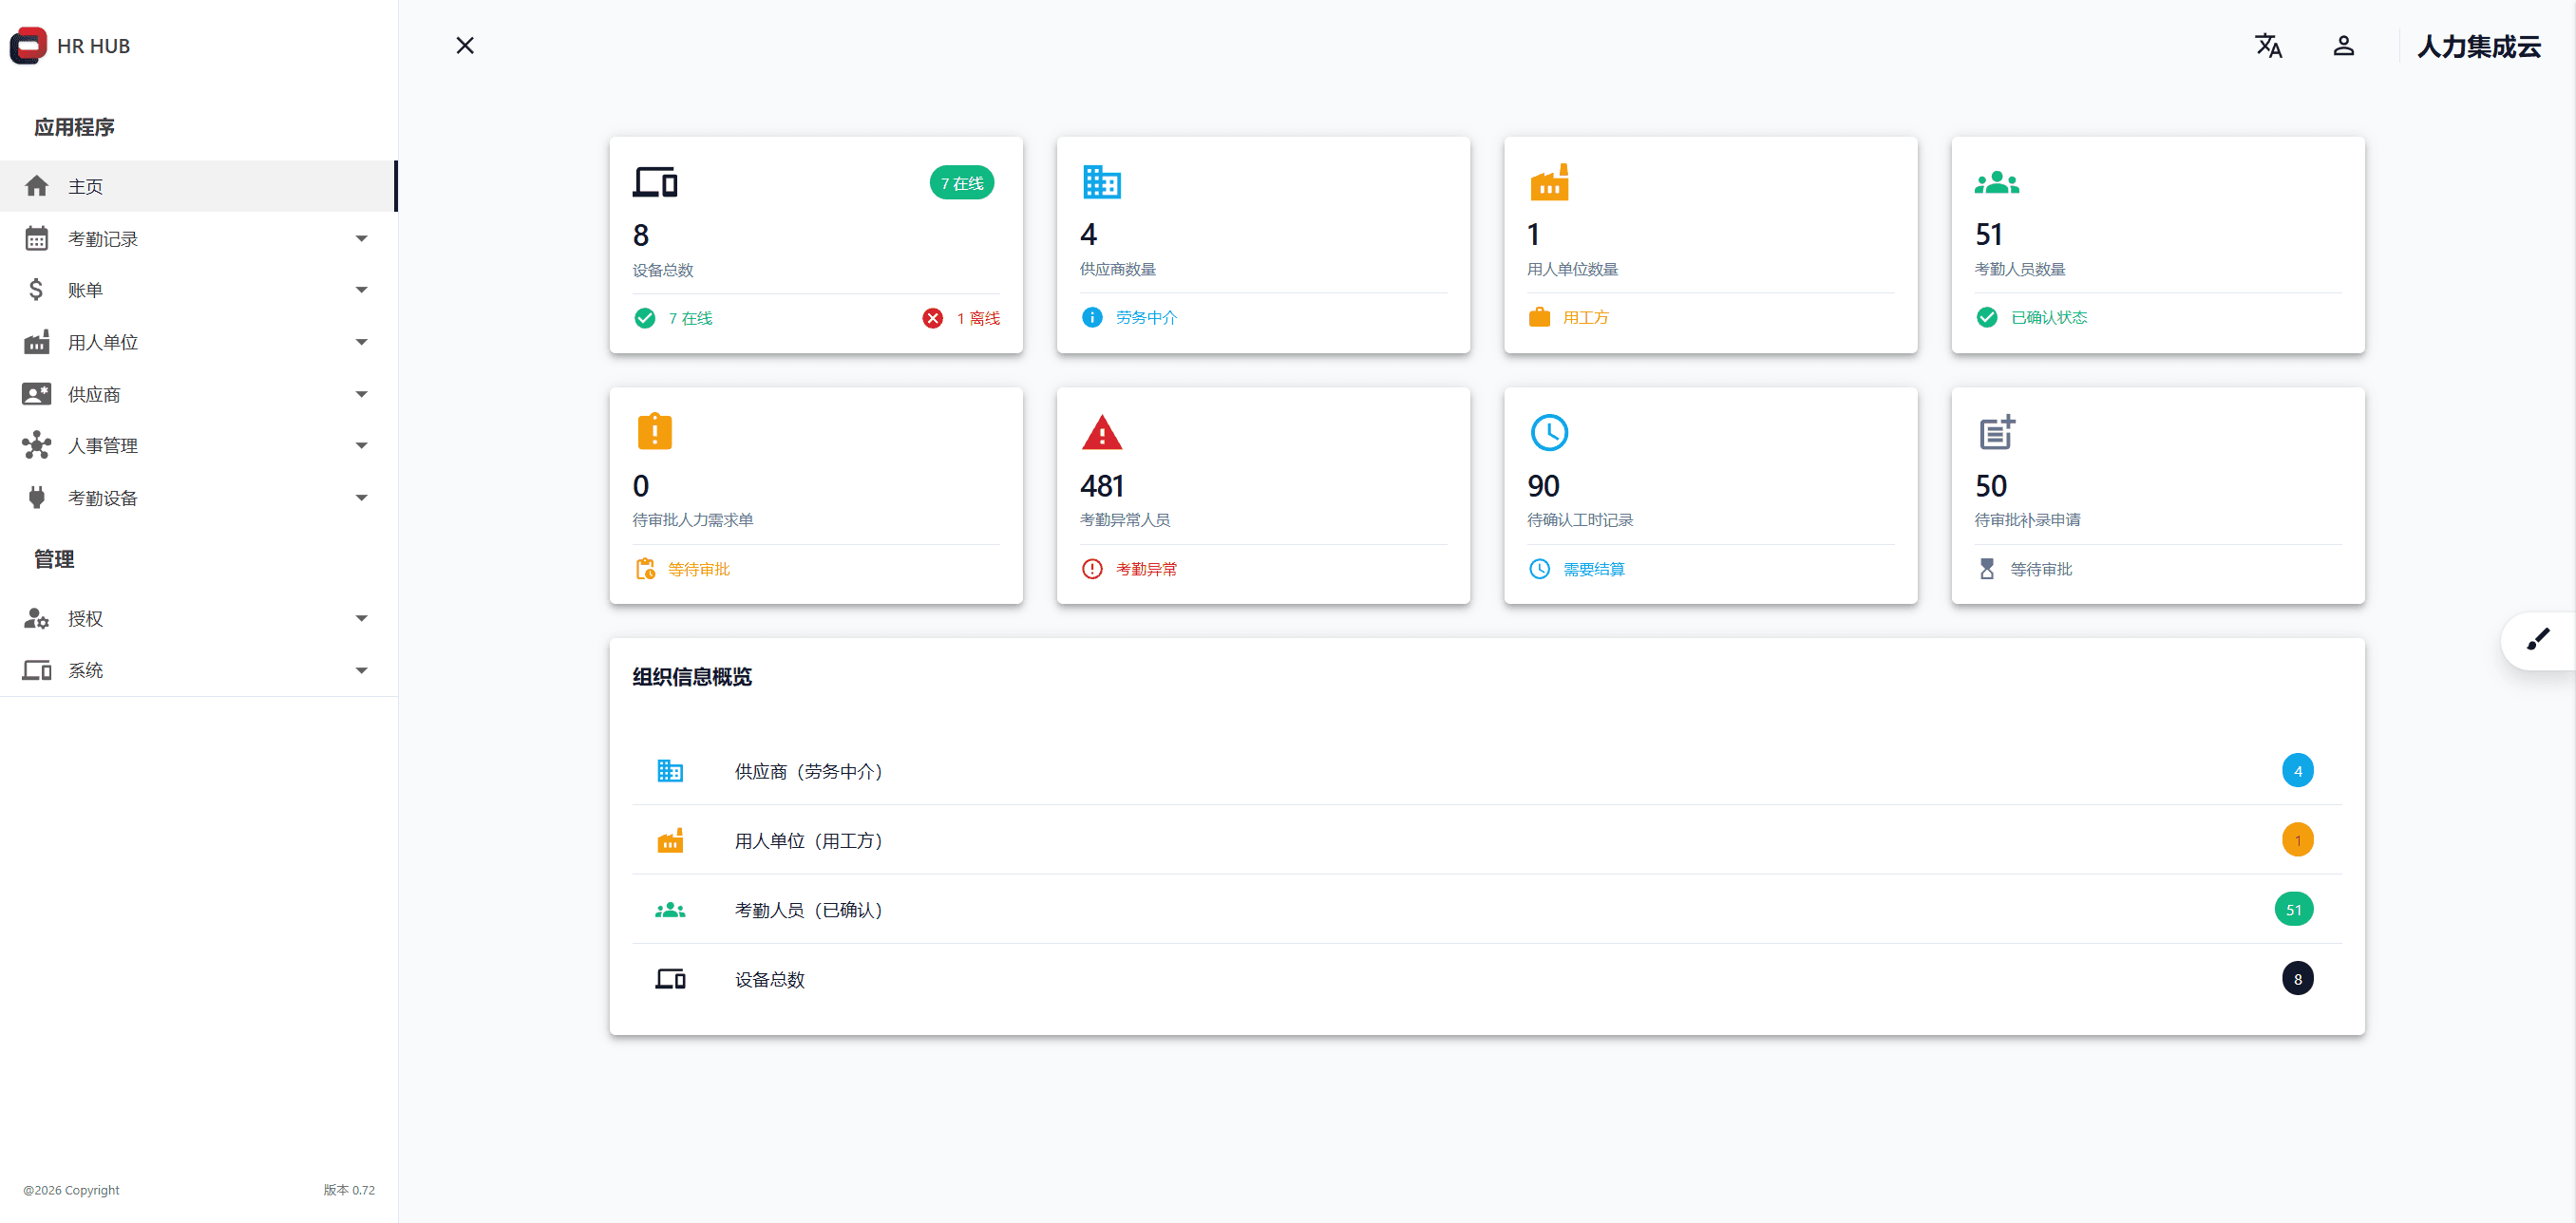Open the 授权 sidebar menu

click(x=86, y=619)
